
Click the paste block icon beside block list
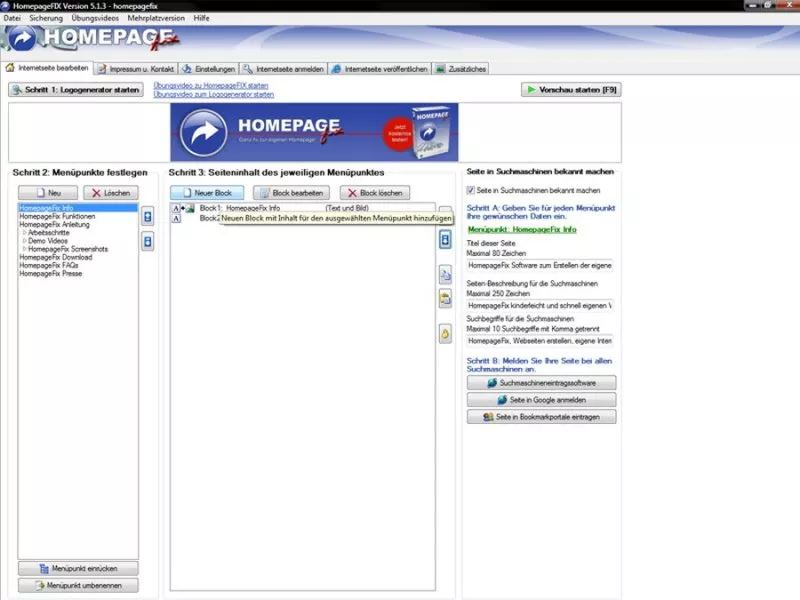pos(445,297)
